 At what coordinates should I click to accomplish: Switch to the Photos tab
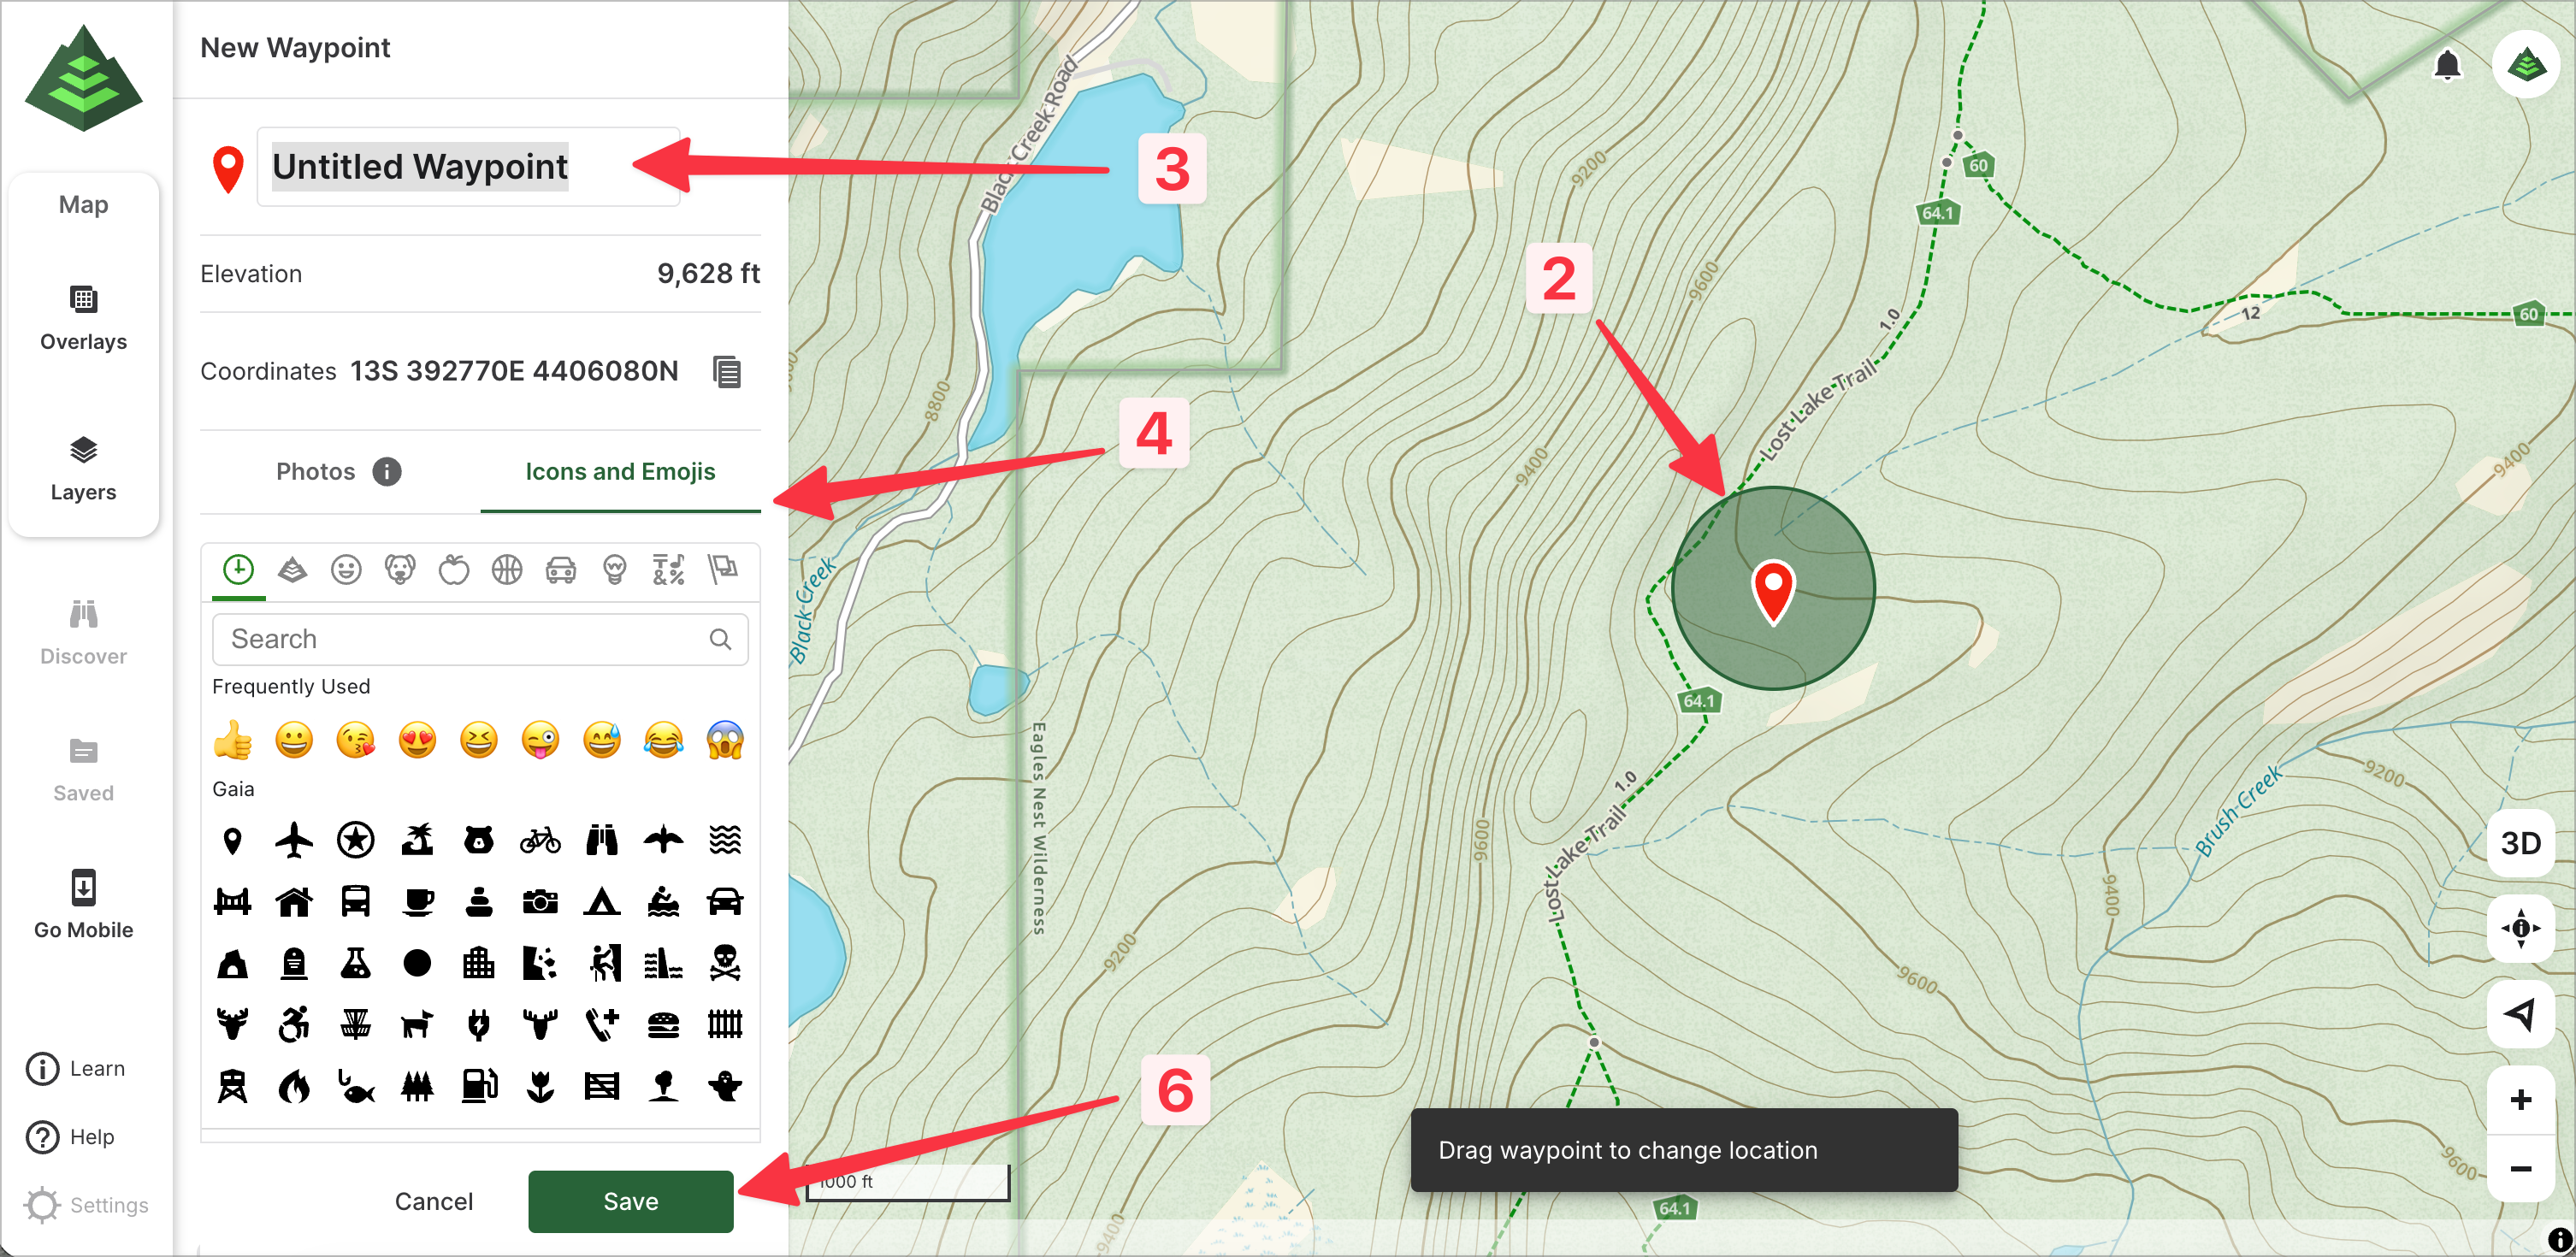(316, 472)
